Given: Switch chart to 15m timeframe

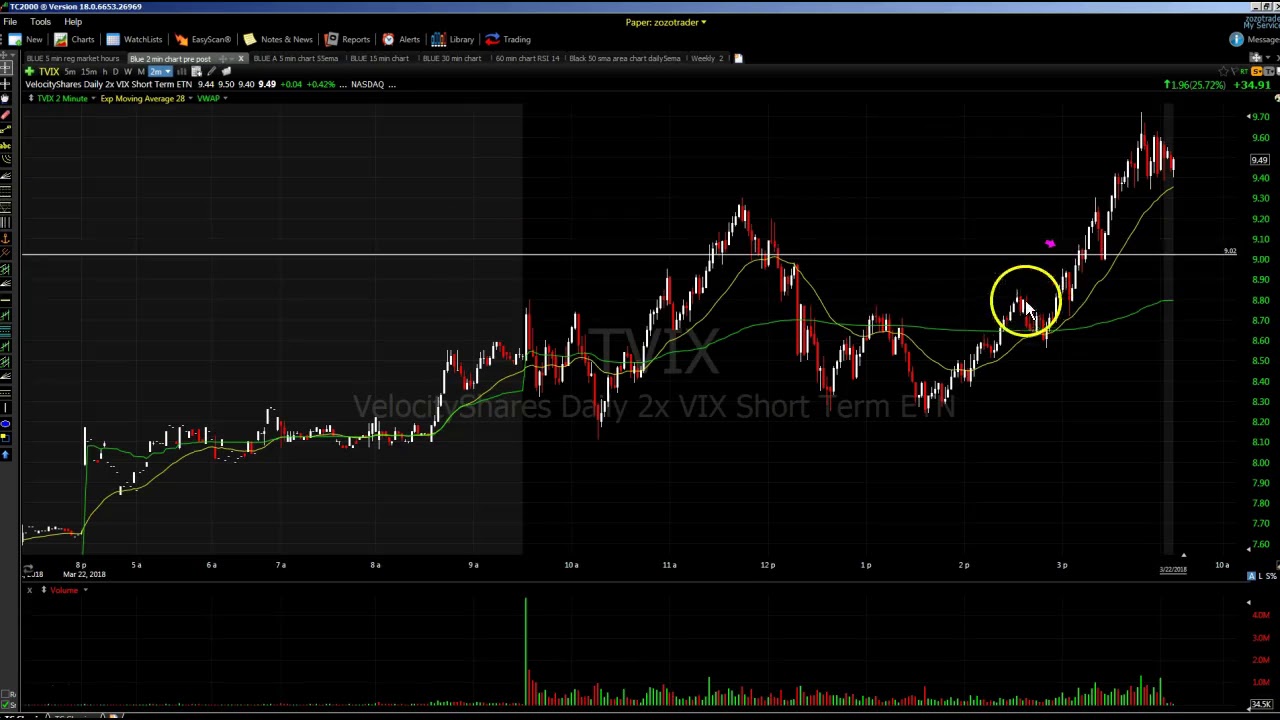Looking at the screenshot, I should point(89,71).
